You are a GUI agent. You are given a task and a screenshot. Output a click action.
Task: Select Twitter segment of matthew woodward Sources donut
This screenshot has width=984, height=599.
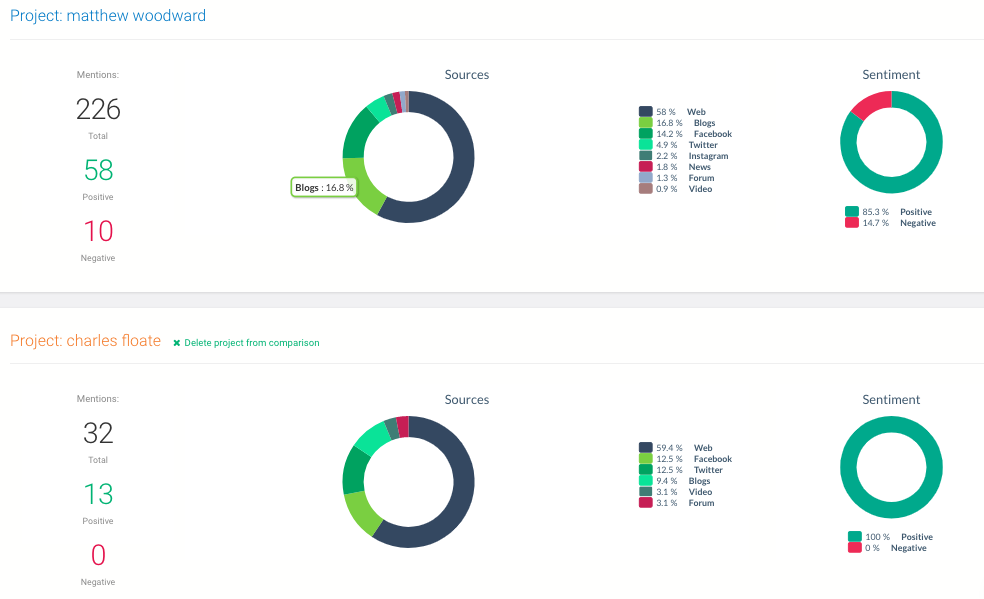(x=378, y=108)
